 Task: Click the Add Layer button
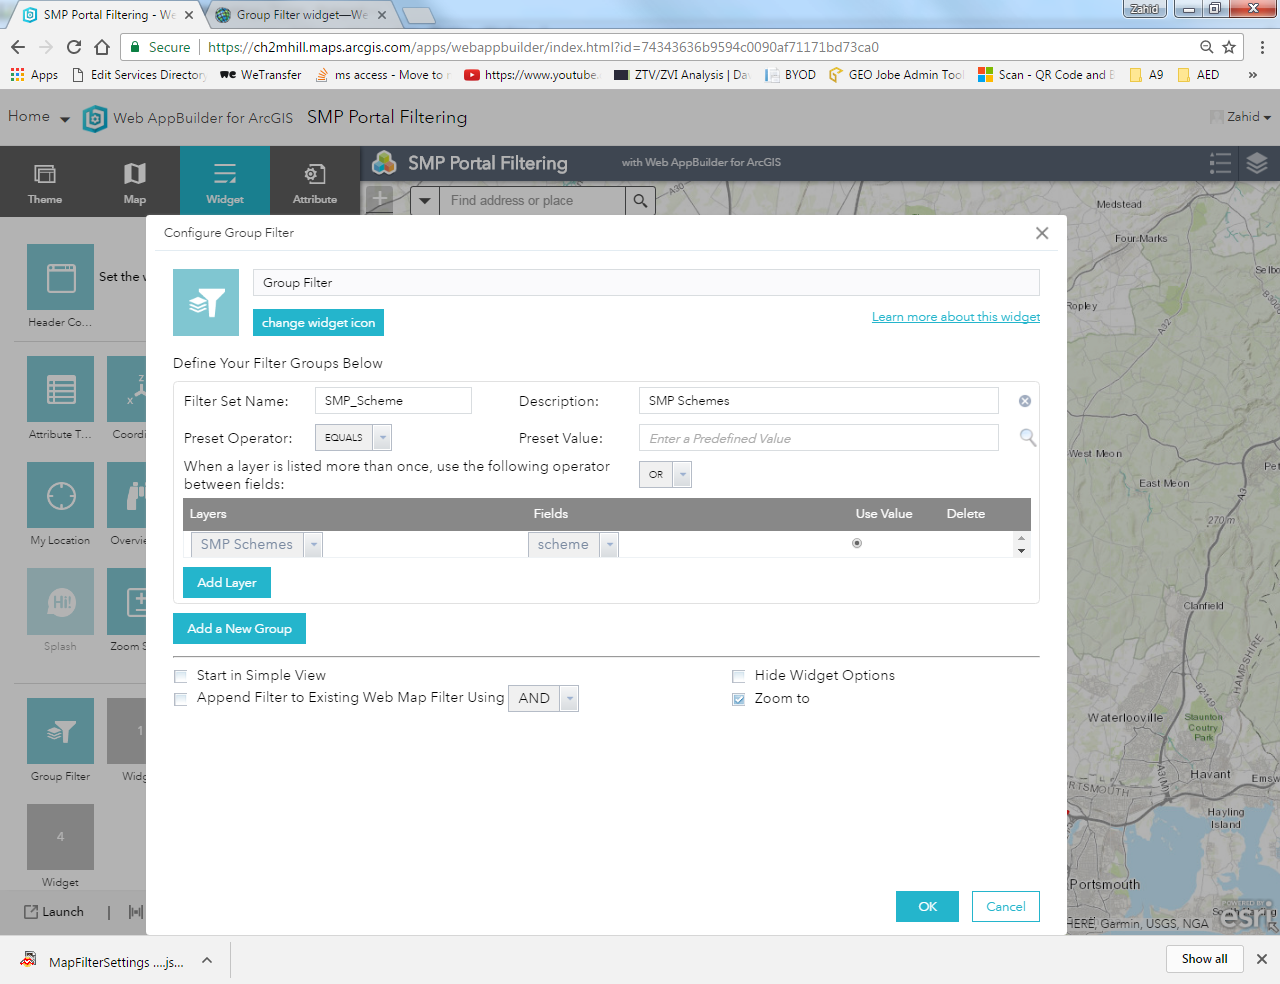click(227, 583)
